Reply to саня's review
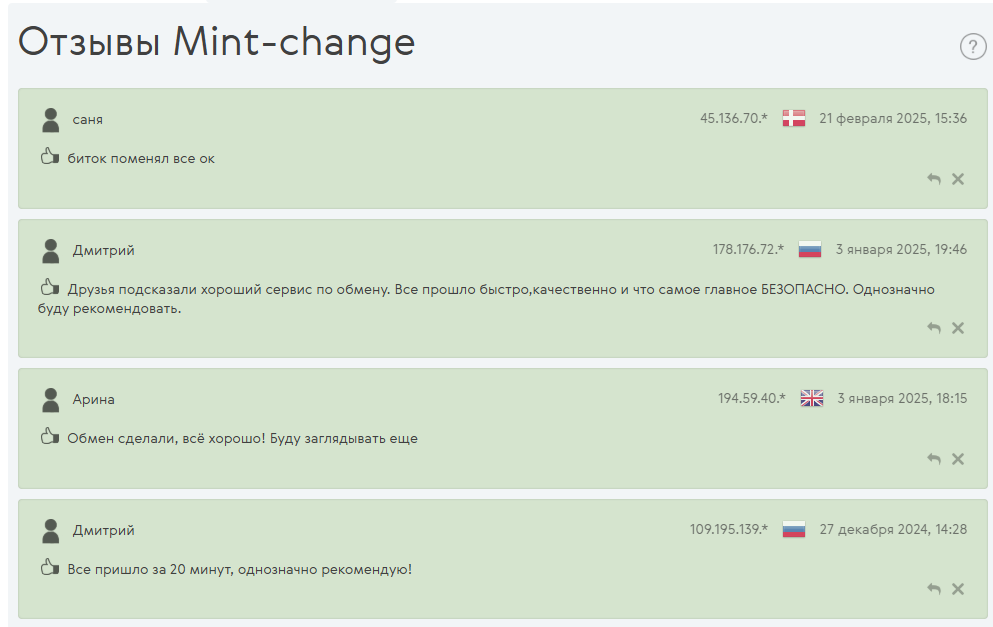 tap(933, 179)
